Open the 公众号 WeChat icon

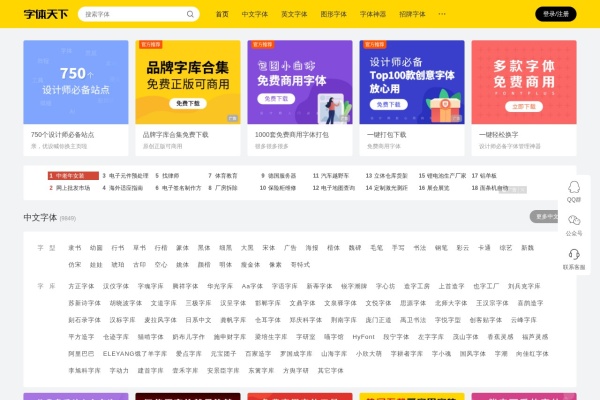click(x=574, y=220)
